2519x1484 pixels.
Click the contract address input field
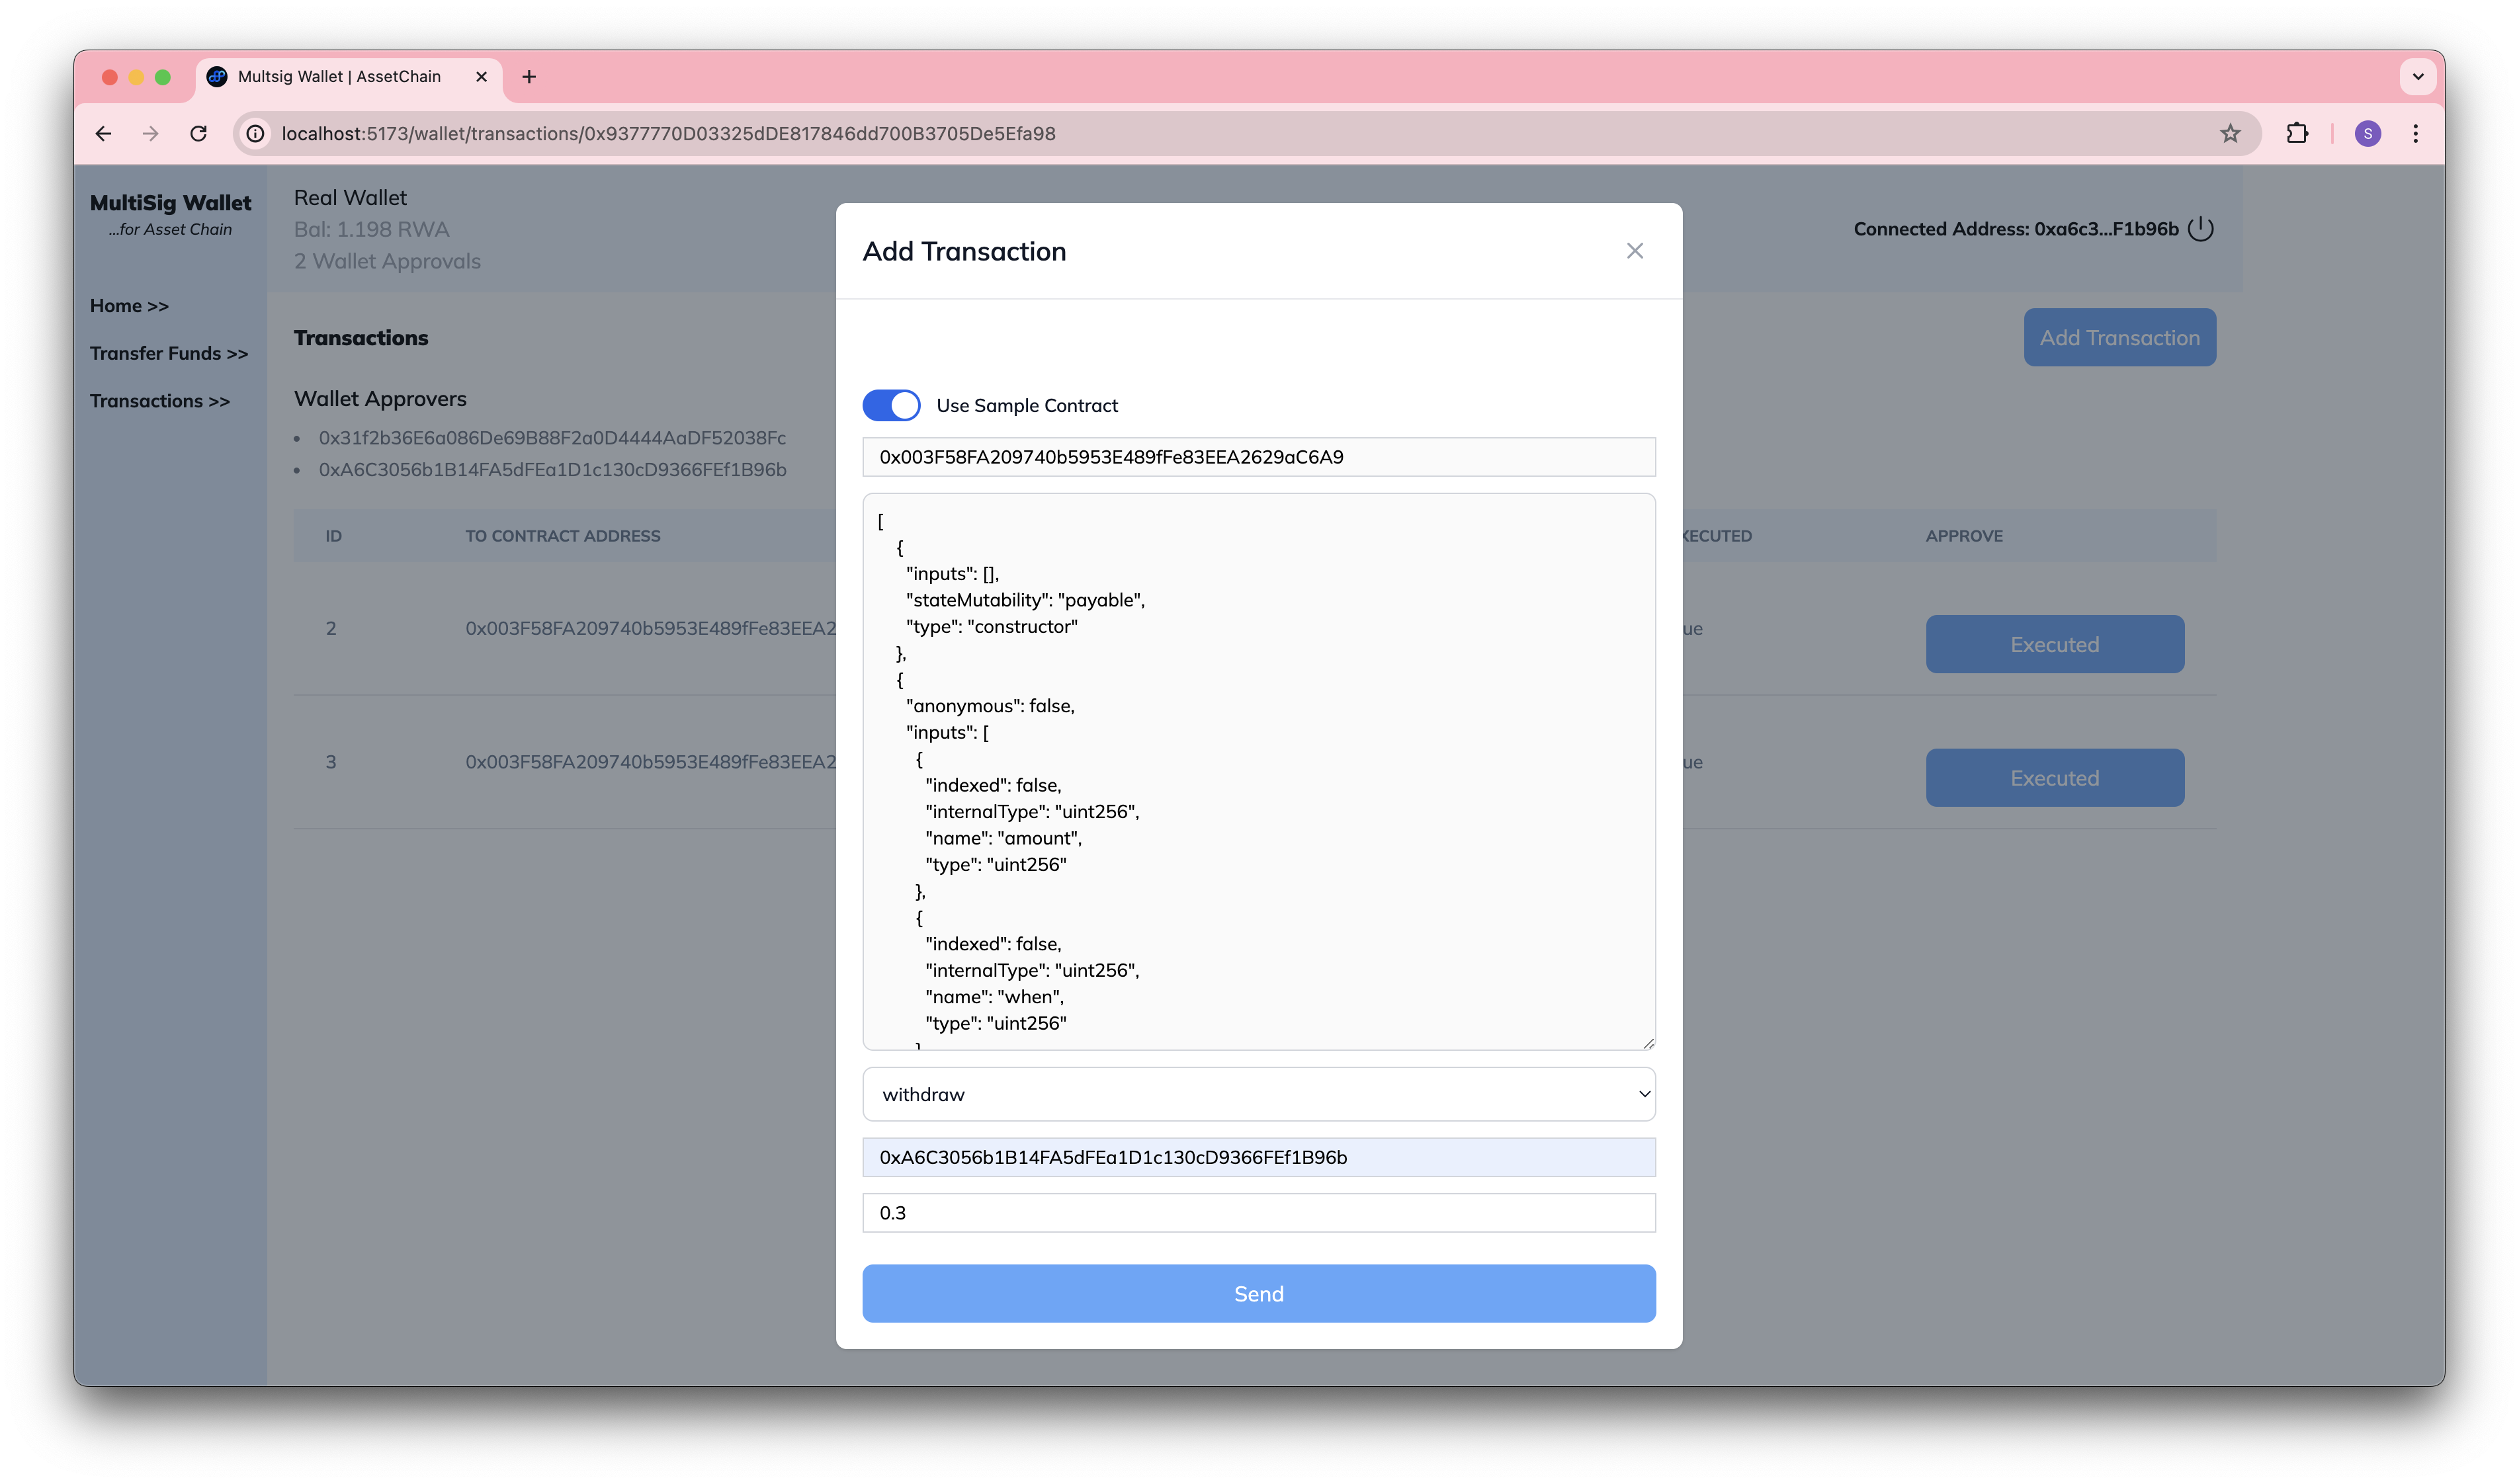(1258, 457)
